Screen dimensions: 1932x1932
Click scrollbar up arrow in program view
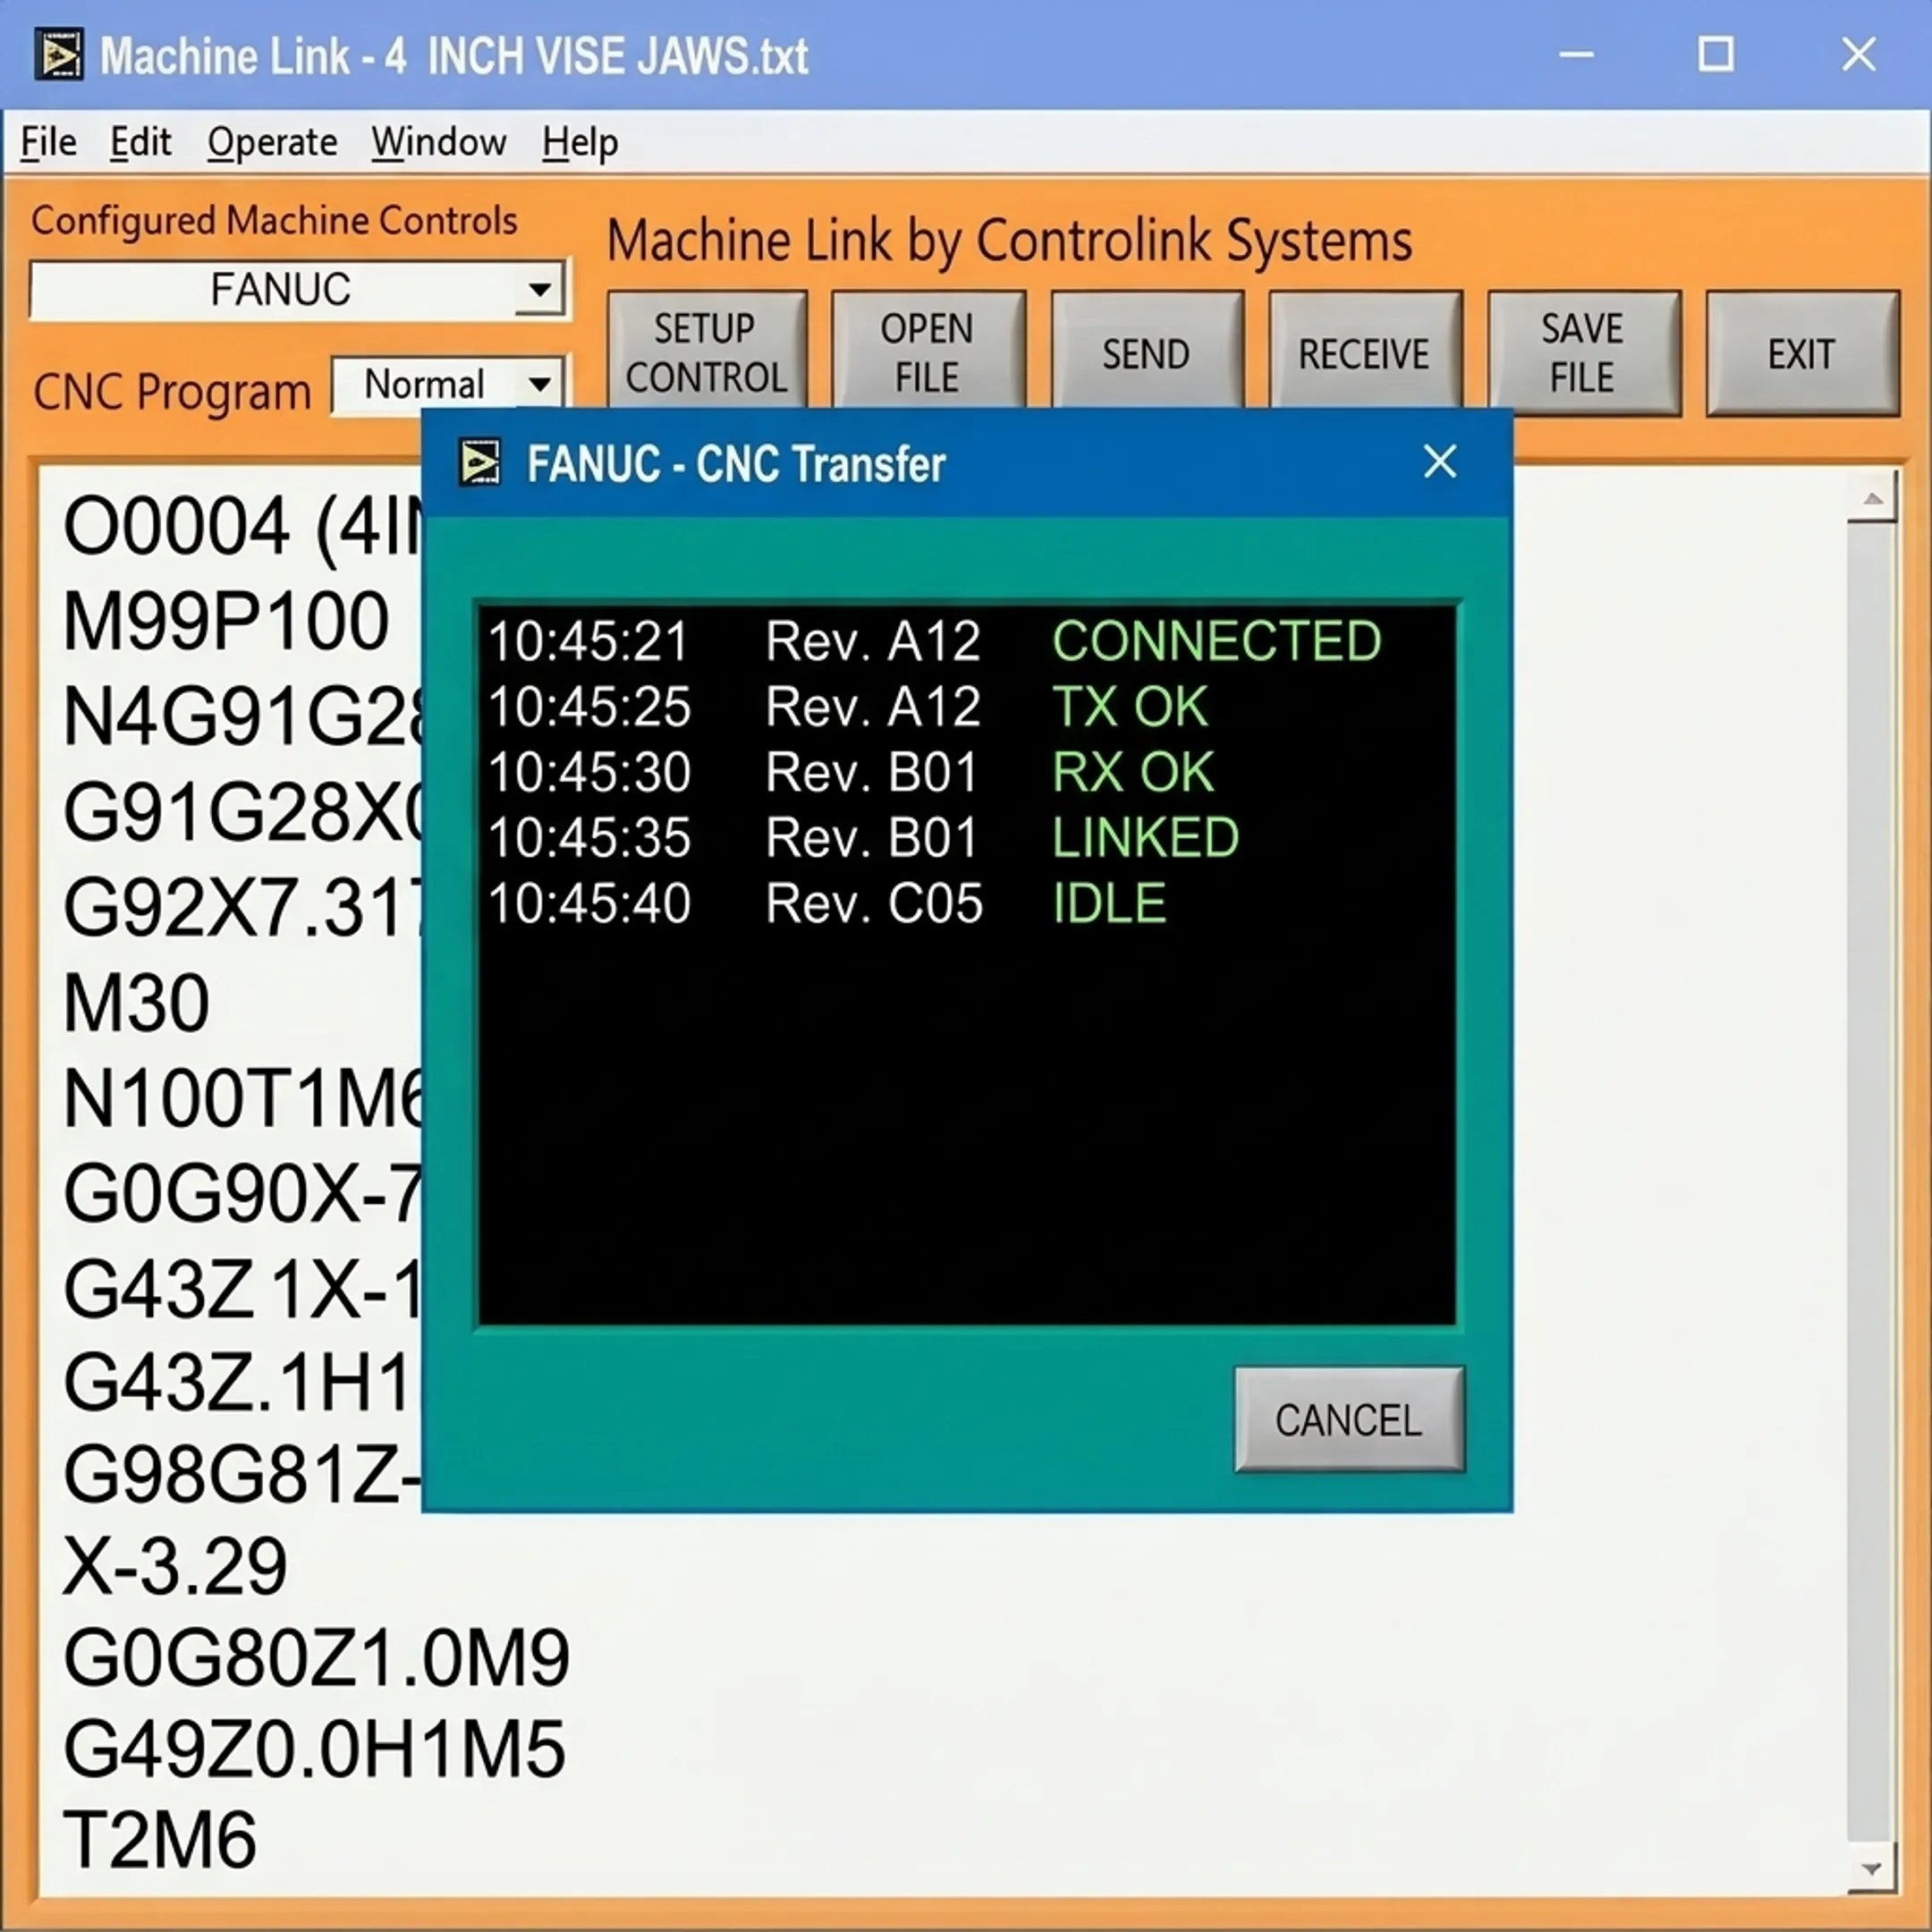coord(1872,497)
